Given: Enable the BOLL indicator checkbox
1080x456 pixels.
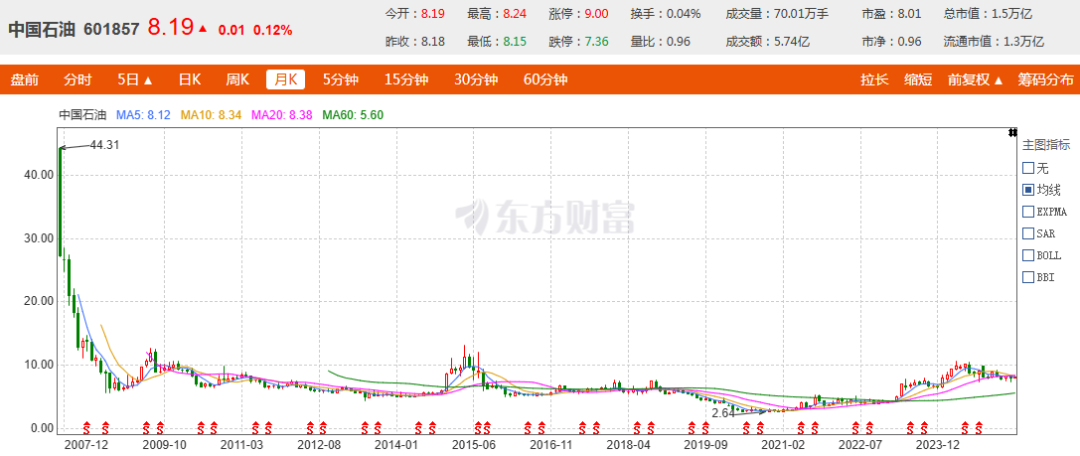Looking at the screenshot, I should [x=1028, y=255].
